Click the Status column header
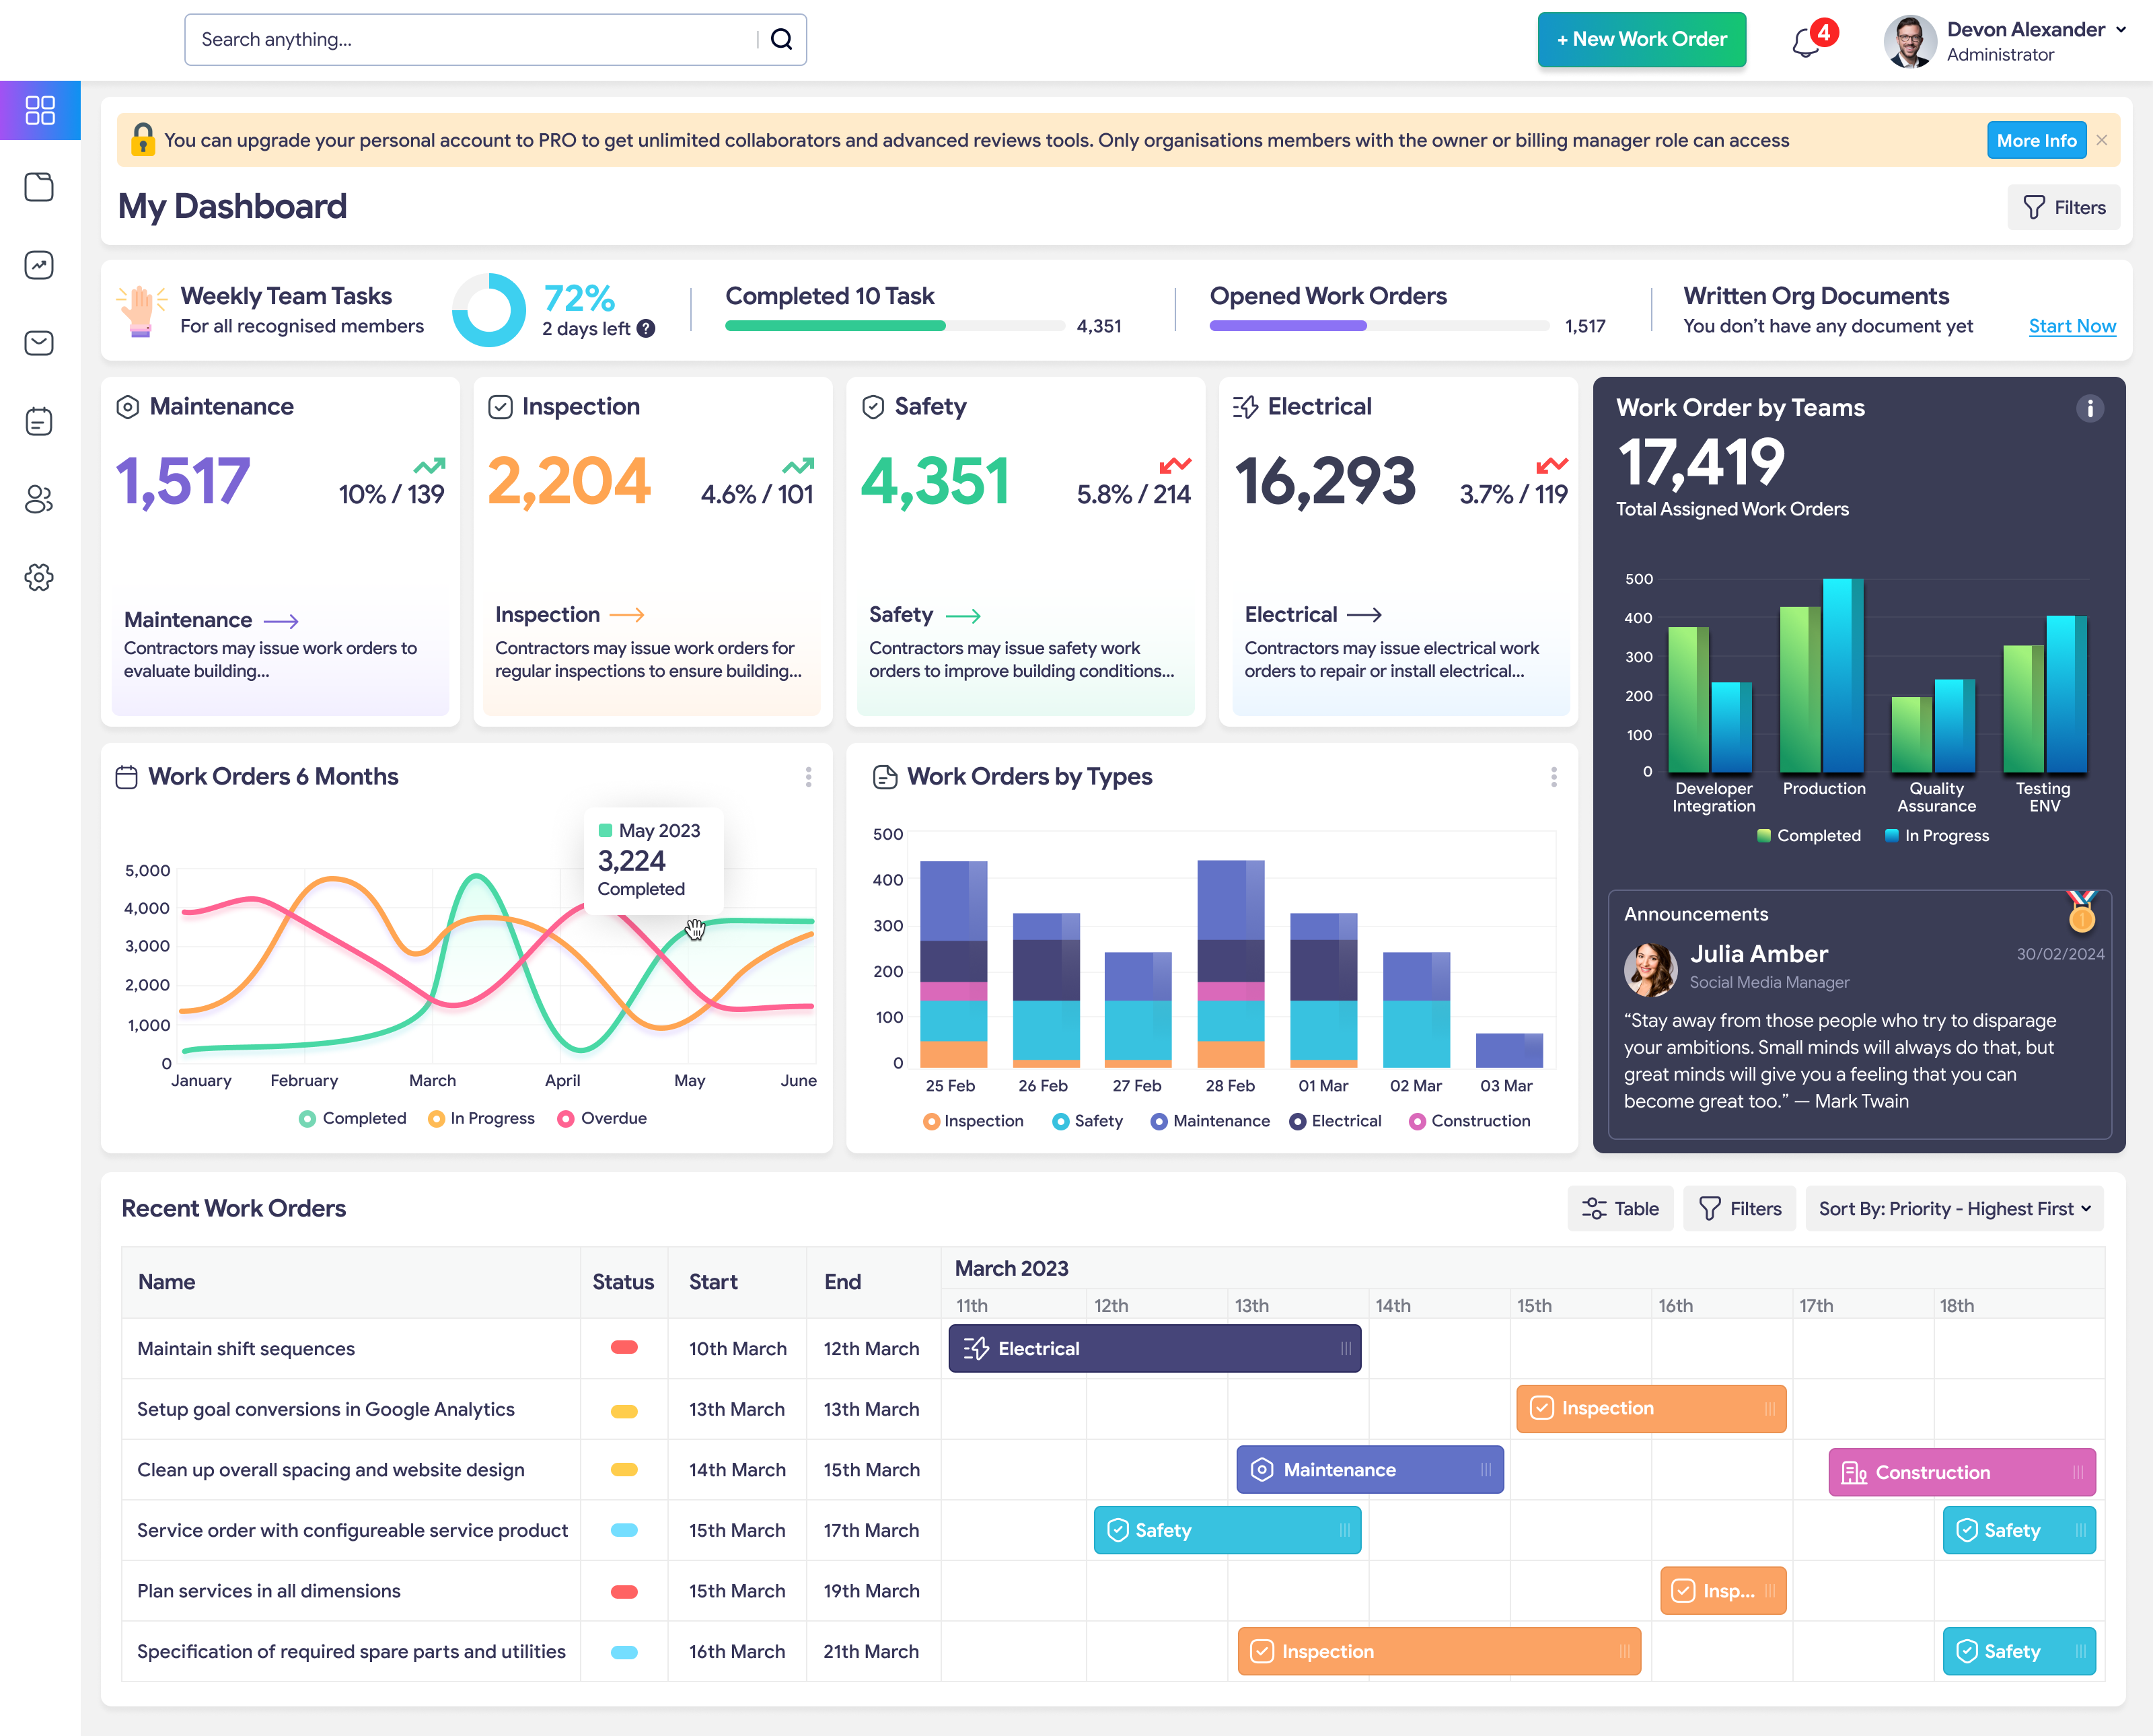 pos(623,1281)
